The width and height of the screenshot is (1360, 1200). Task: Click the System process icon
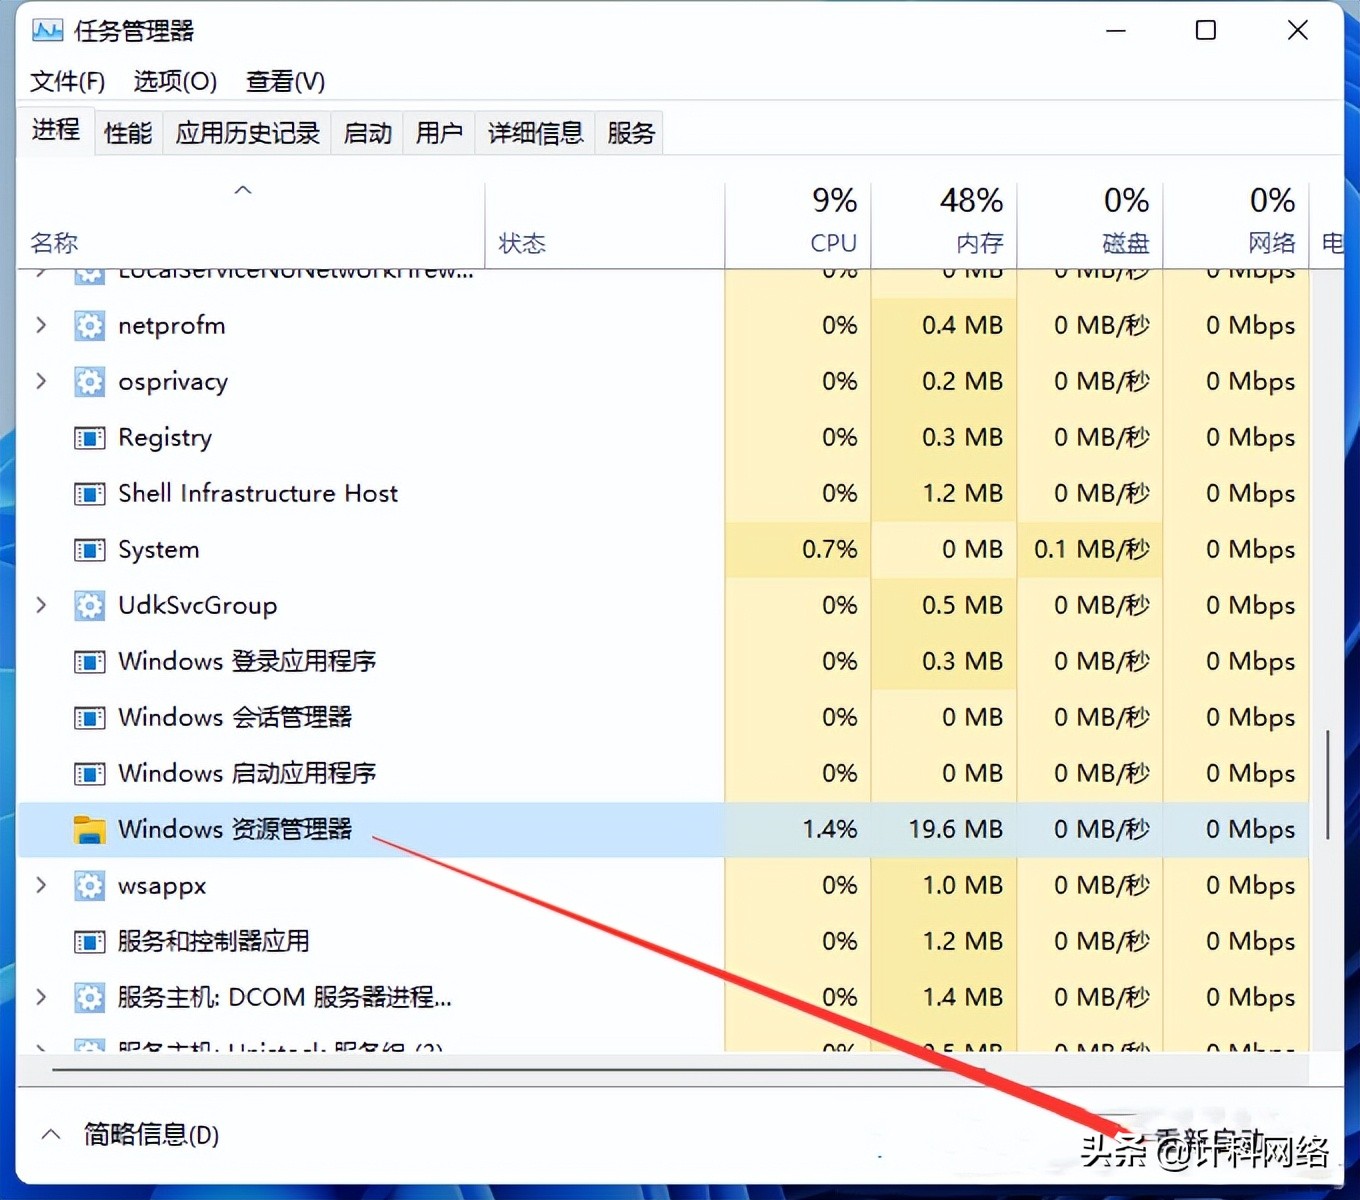click(89, 549)
